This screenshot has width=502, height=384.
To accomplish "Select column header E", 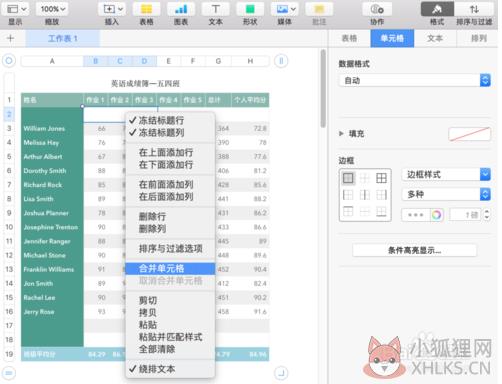I will (x=168, y=61).
